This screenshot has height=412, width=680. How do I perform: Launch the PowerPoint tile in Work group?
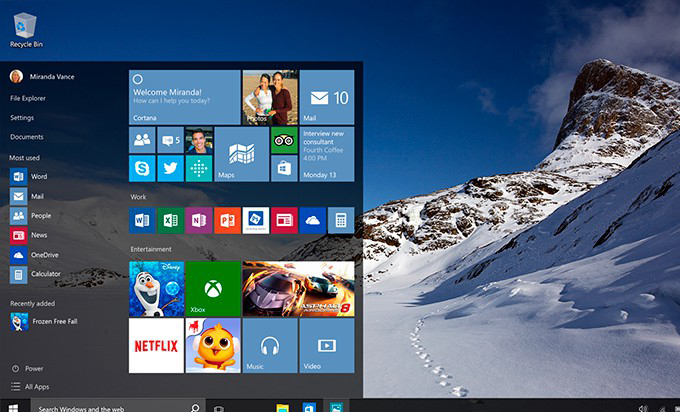[x=227, y=220]
